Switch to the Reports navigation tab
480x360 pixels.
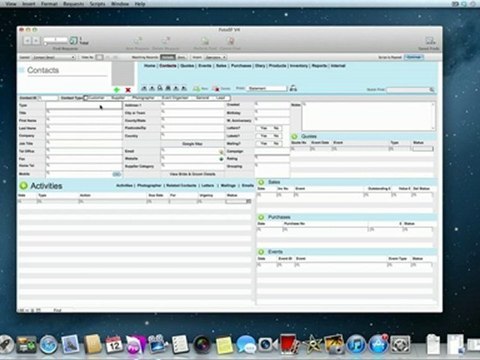tap(319, 66)
